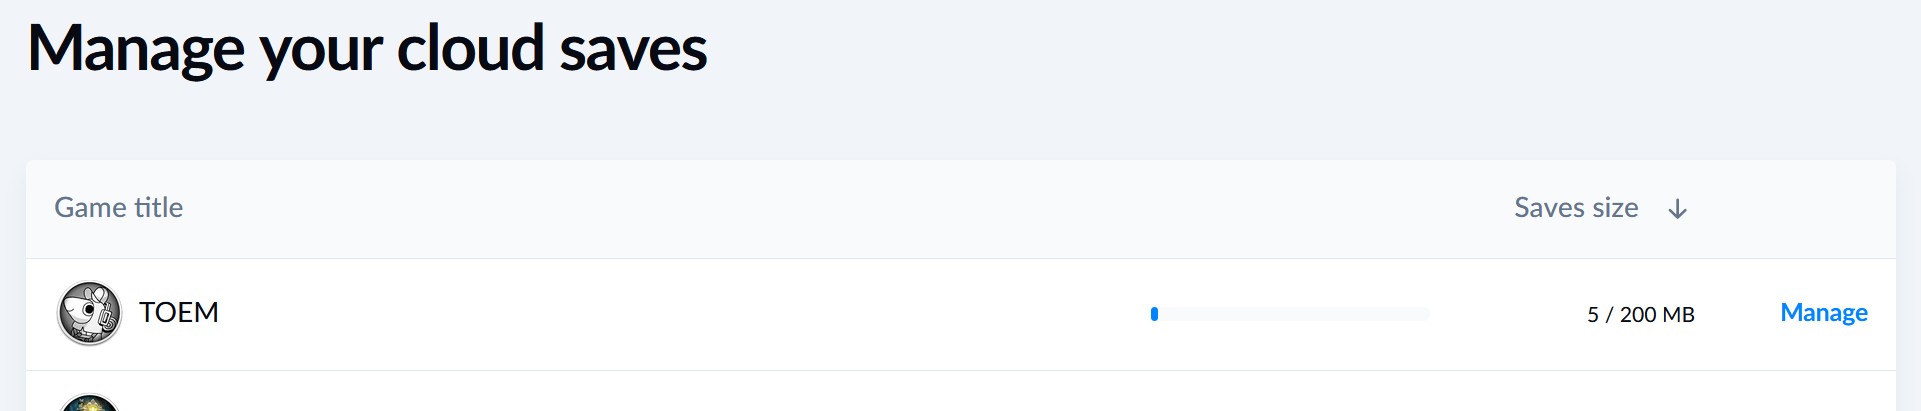Click the table header row background
1921x411 pixels.
pyautogui.click(x=961, y=209)
